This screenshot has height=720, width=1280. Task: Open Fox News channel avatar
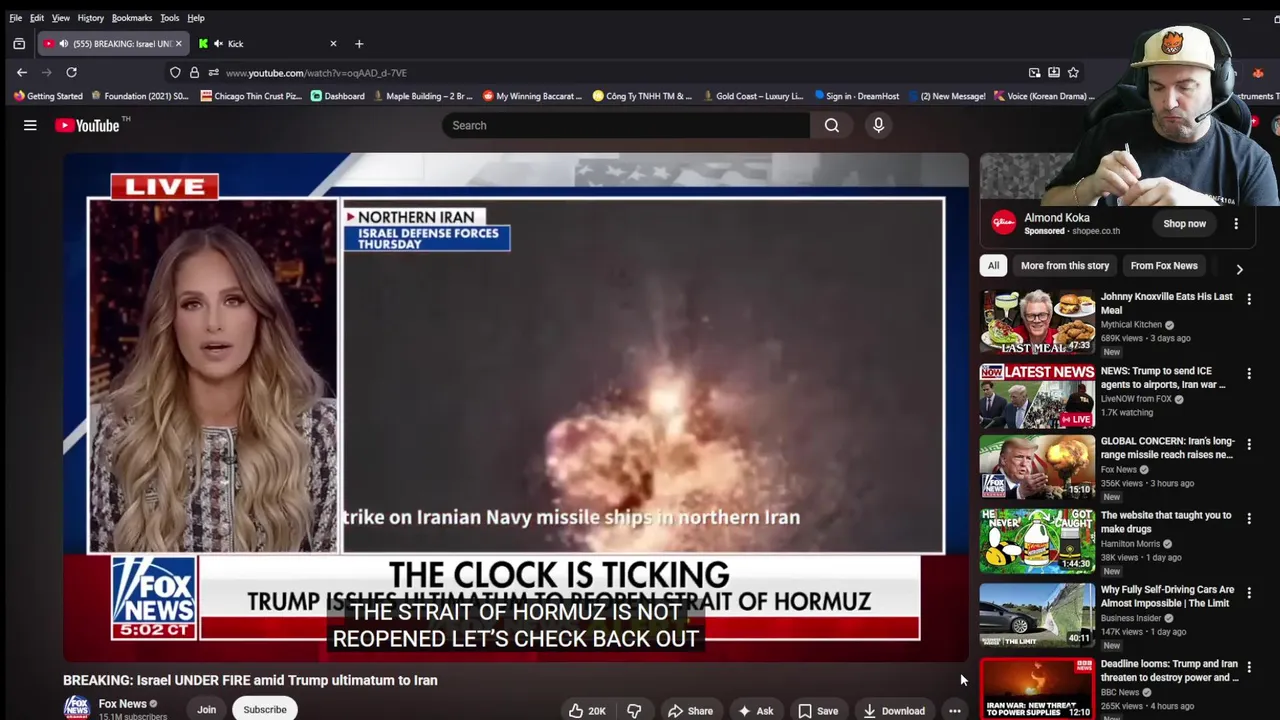[x=77, y=708]
